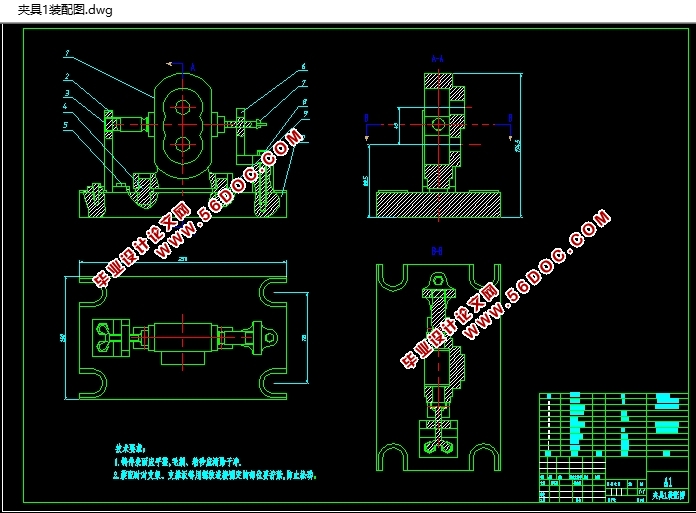
Task: Select the hatched base plate in section A-A
Action: [437, 204]
